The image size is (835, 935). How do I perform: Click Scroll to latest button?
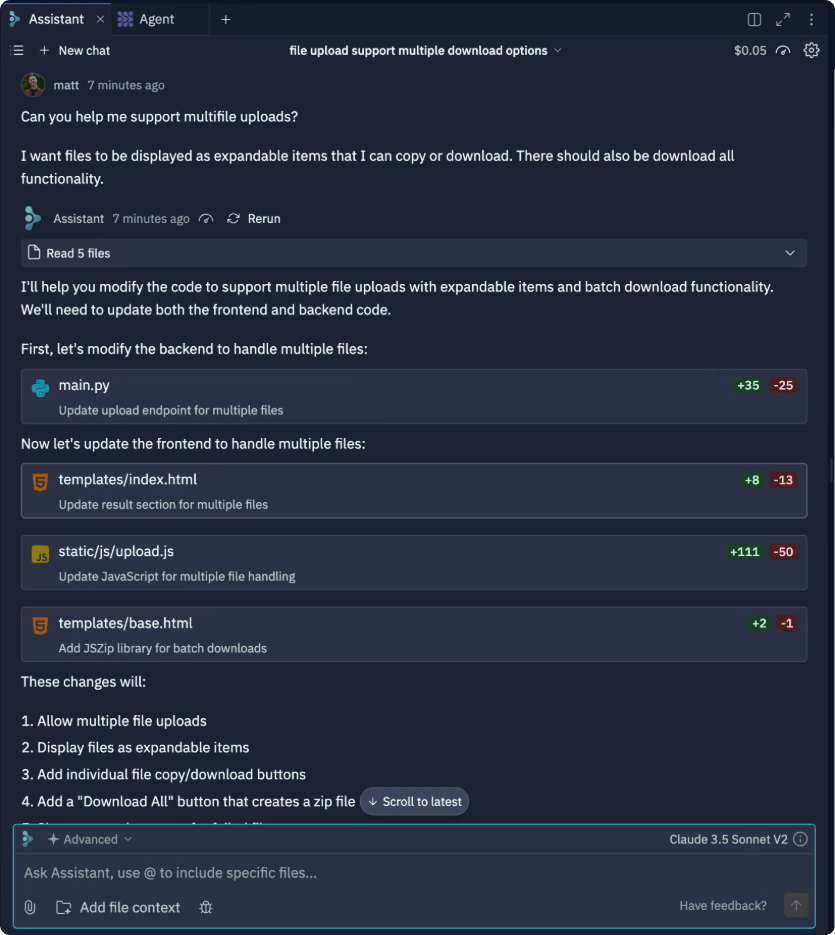414,801
